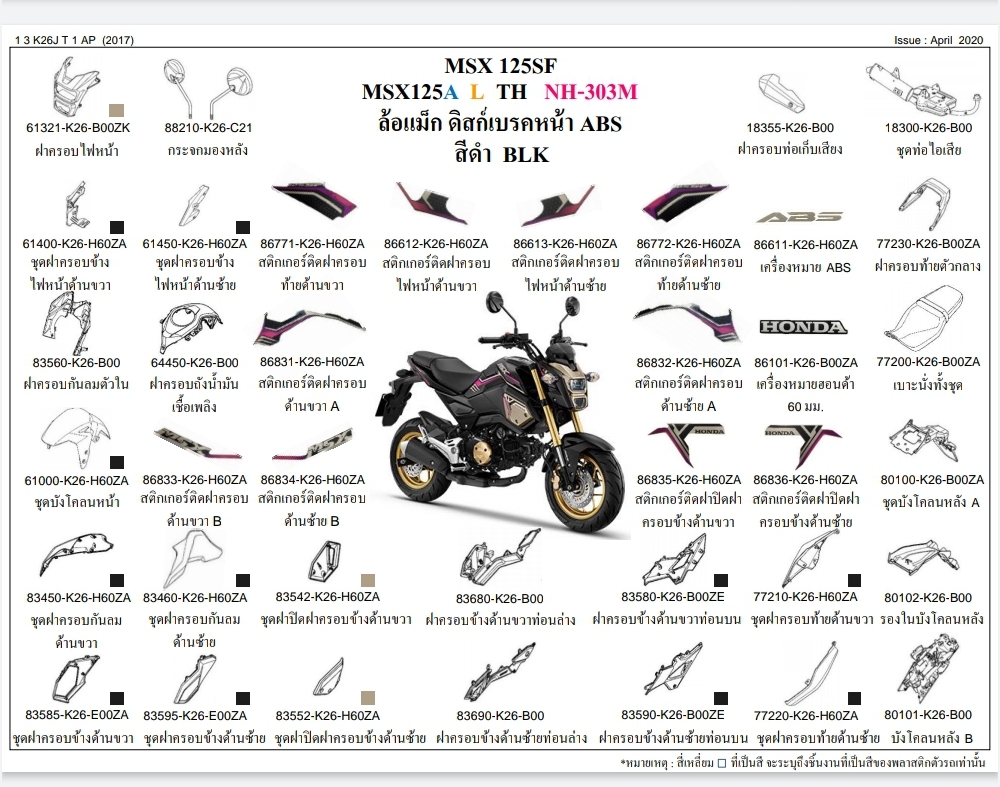The height and width of the screenshot is (787, 1000).
Task: Click the MSX sticker image above 86834-K26-H60ZA
Action: 312,444
